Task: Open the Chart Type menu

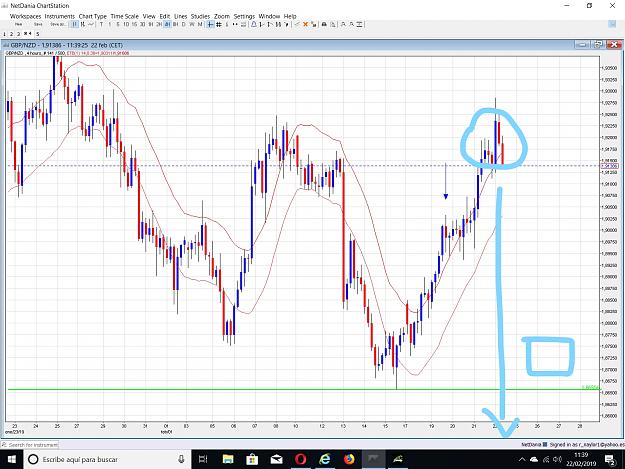Action: [x=93, y=16]
